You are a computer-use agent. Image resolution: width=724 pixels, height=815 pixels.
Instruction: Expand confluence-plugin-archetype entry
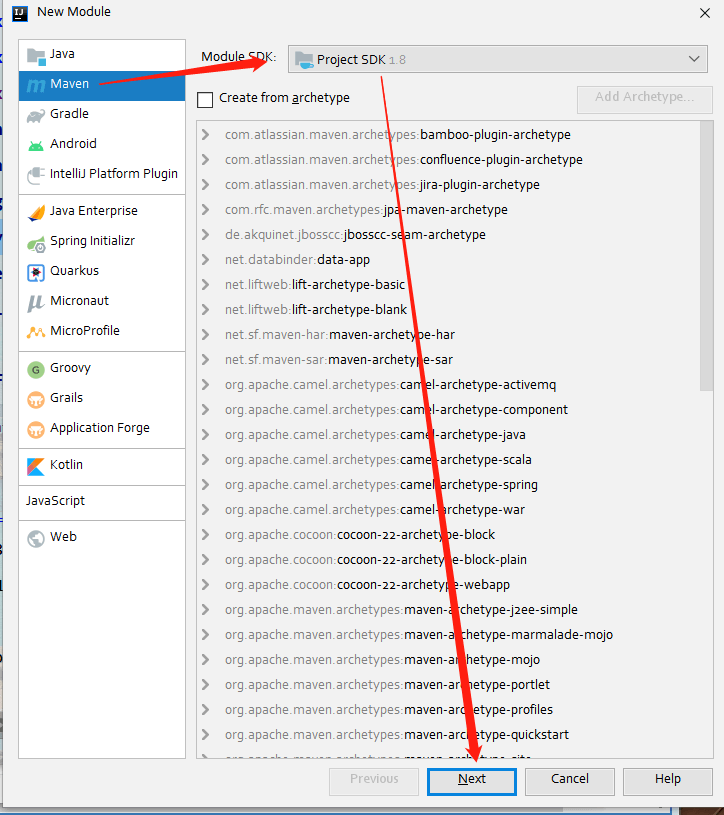205,160
